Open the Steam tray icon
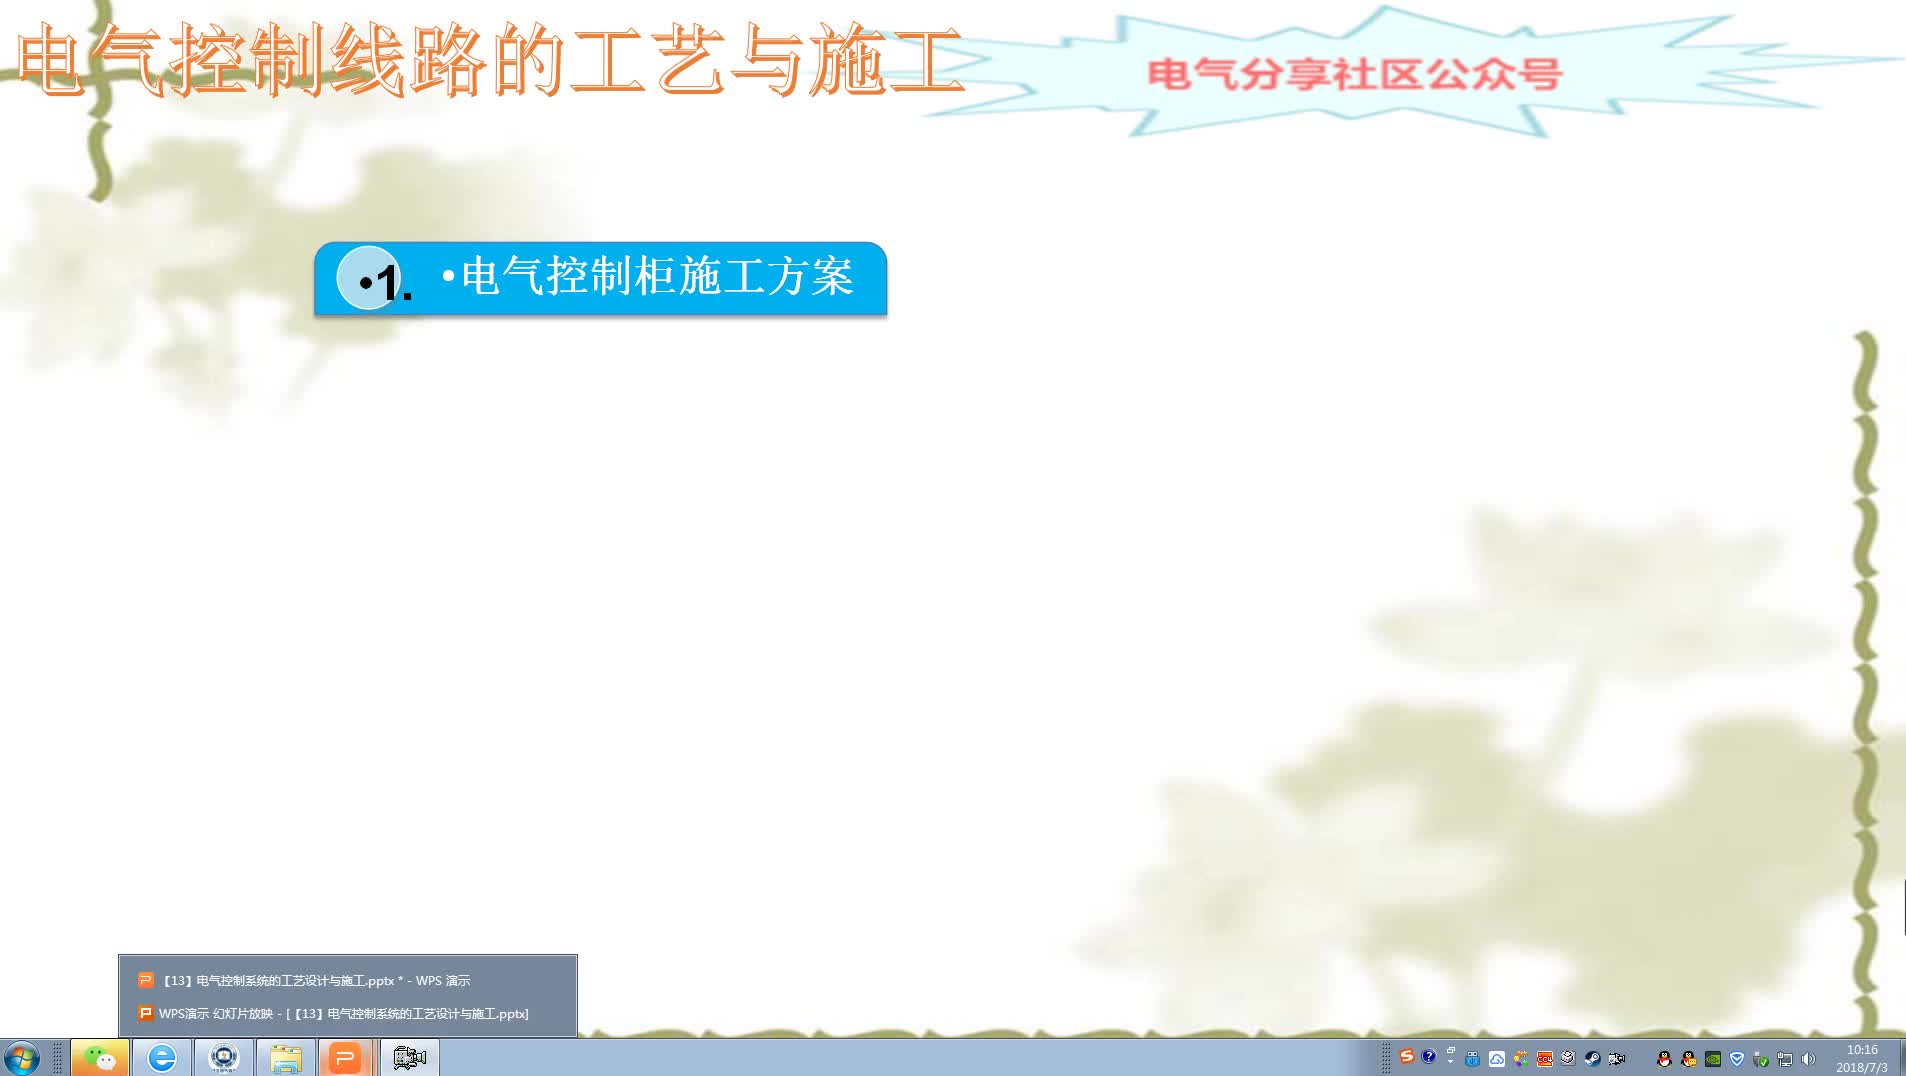1906x1076 pixels. click(1593, 1058)
